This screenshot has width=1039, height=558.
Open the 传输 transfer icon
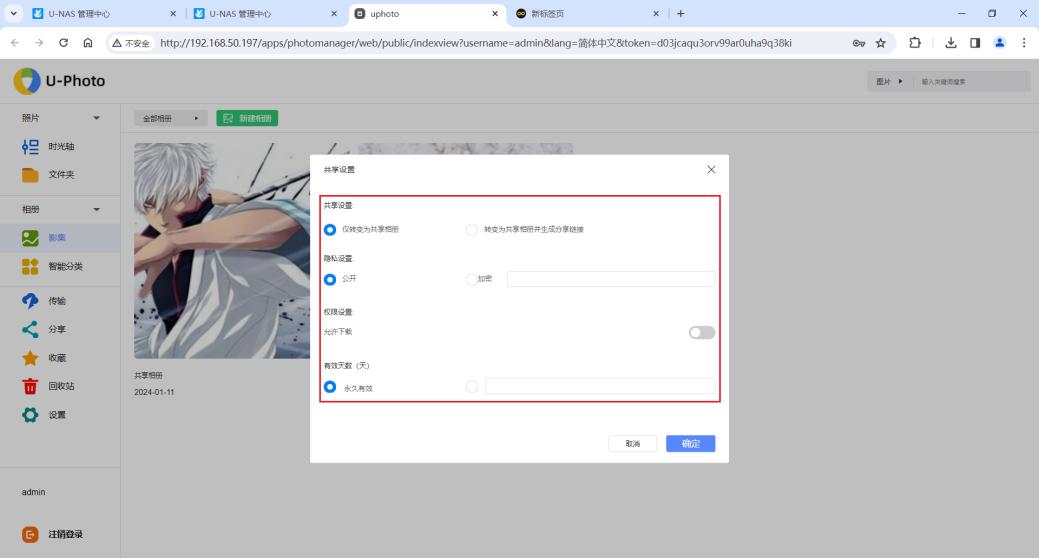[x=30, y=300]
